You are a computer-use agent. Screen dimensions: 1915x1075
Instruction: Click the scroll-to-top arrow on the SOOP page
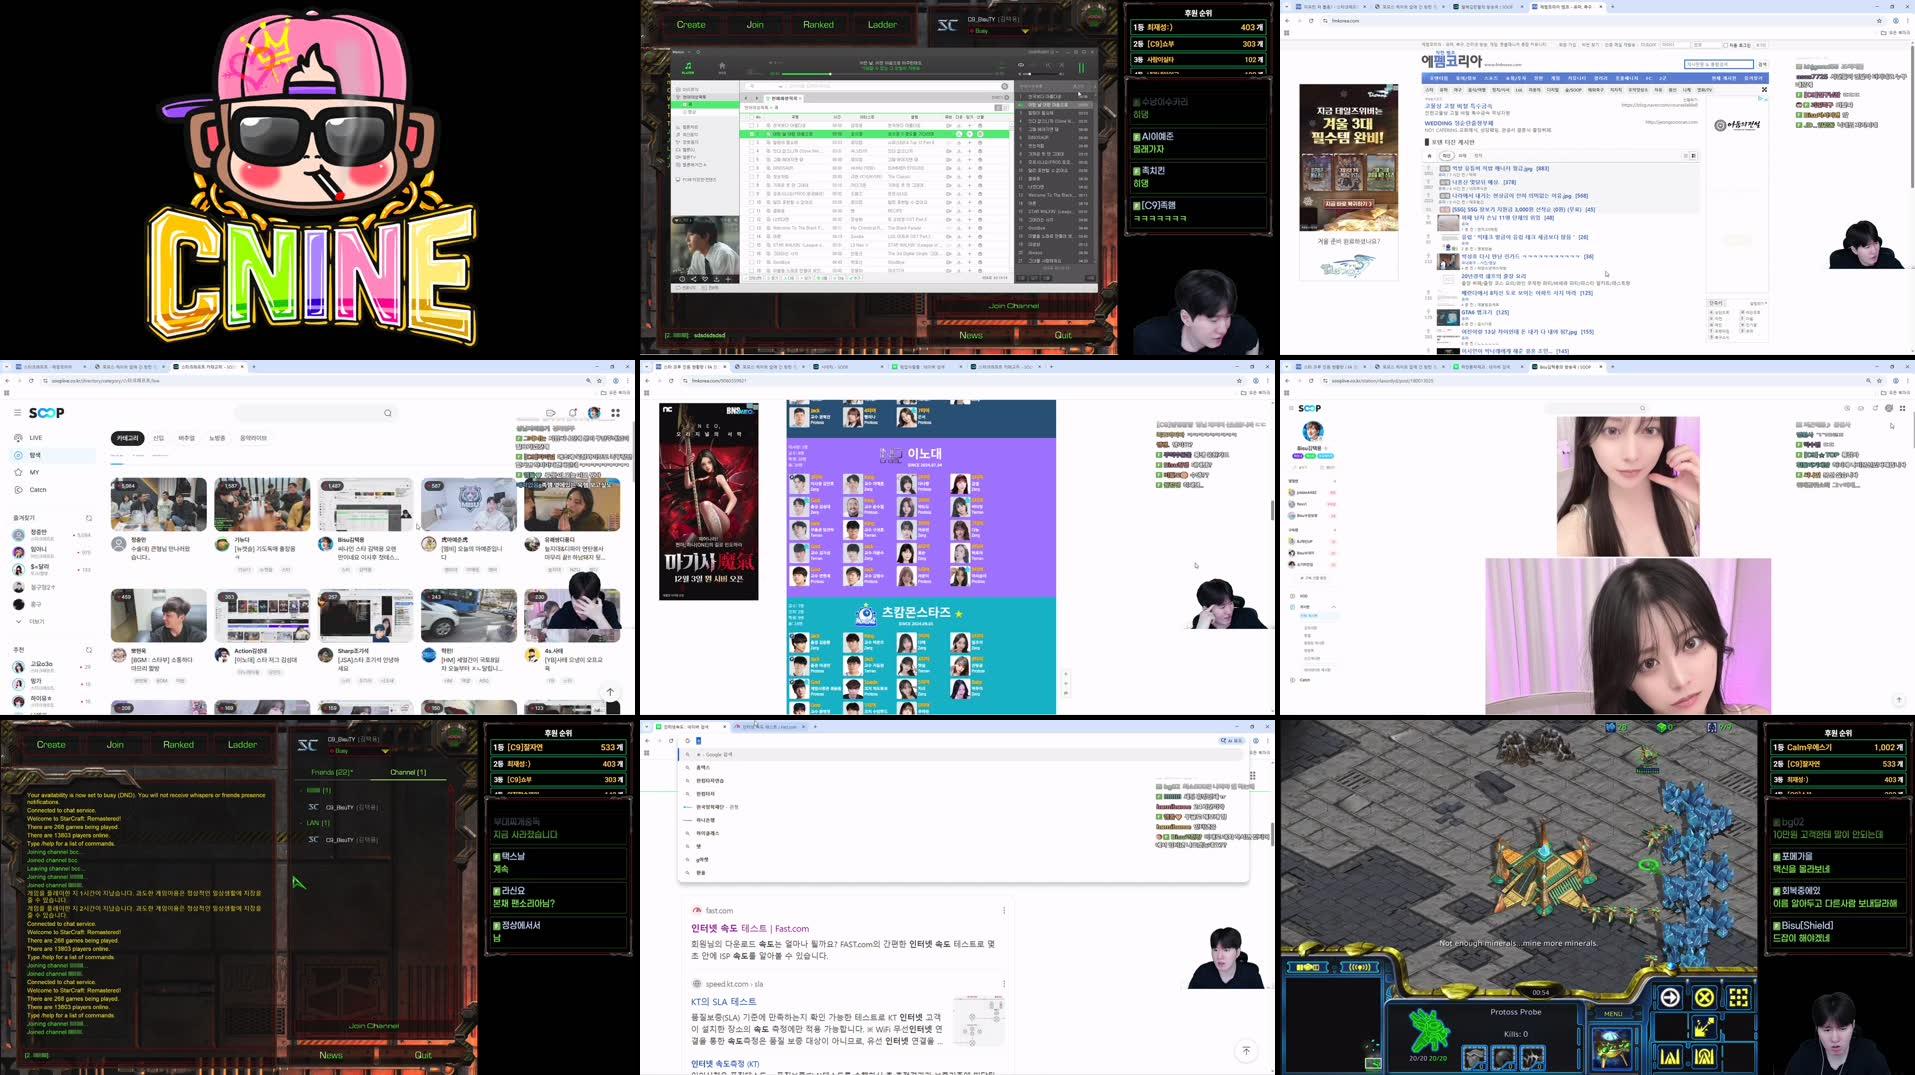coord(610,691)
